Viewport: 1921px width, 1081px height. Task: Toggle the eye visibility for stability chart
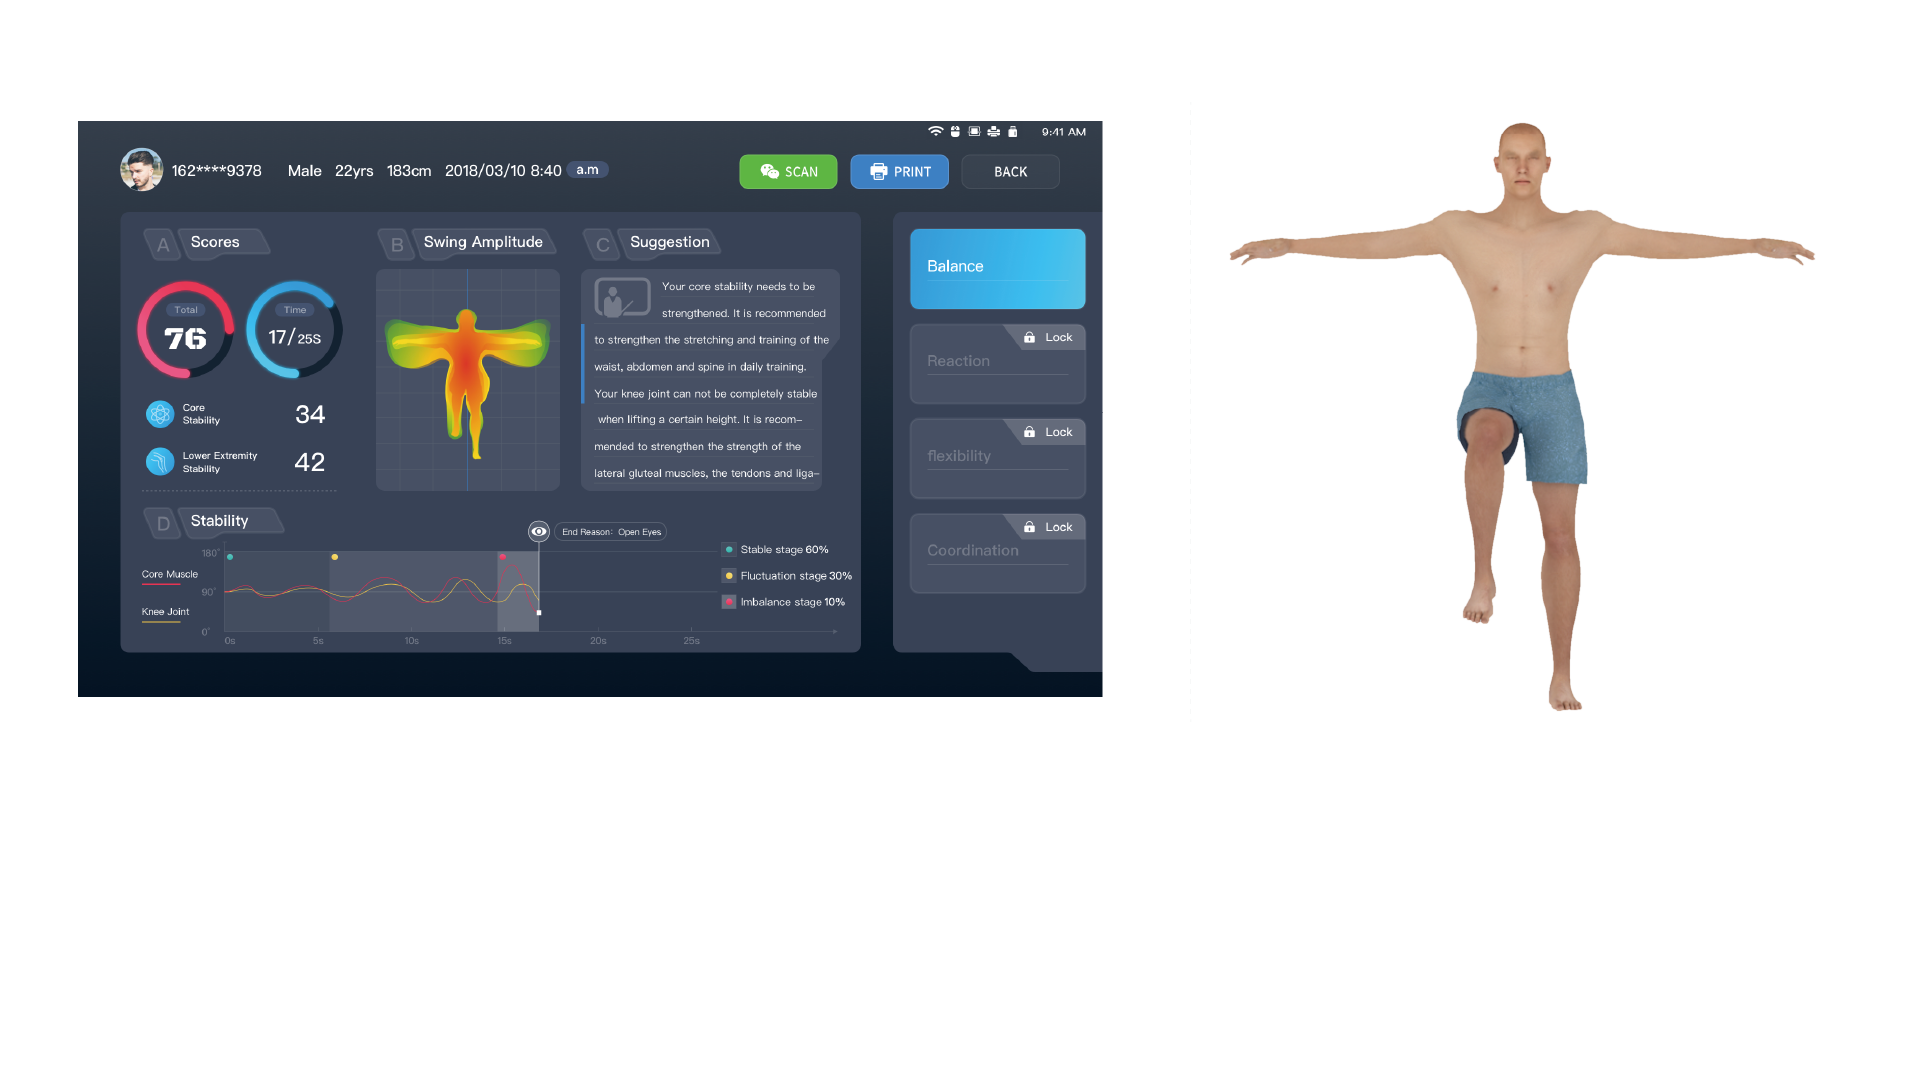[x=540, y=531]
